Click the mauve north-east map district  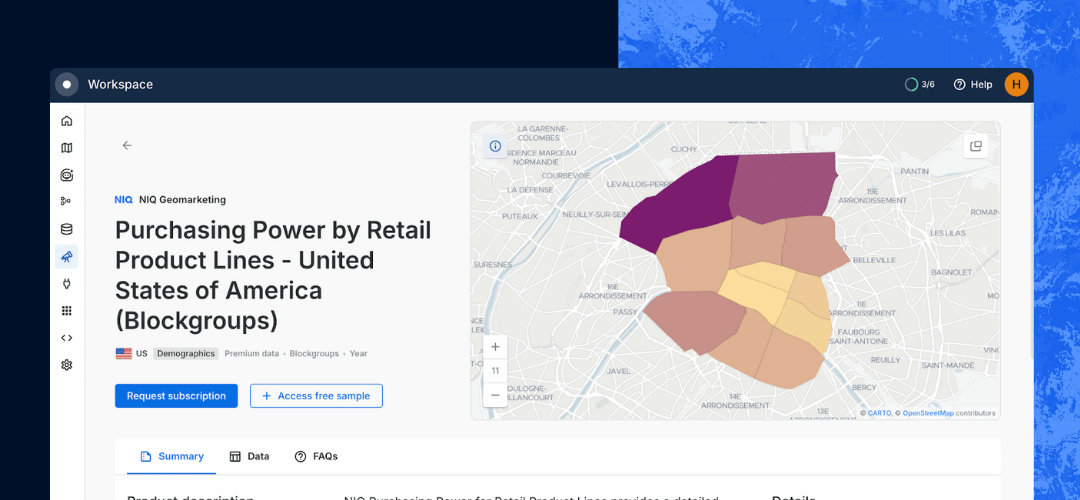(x=782, y=186)
